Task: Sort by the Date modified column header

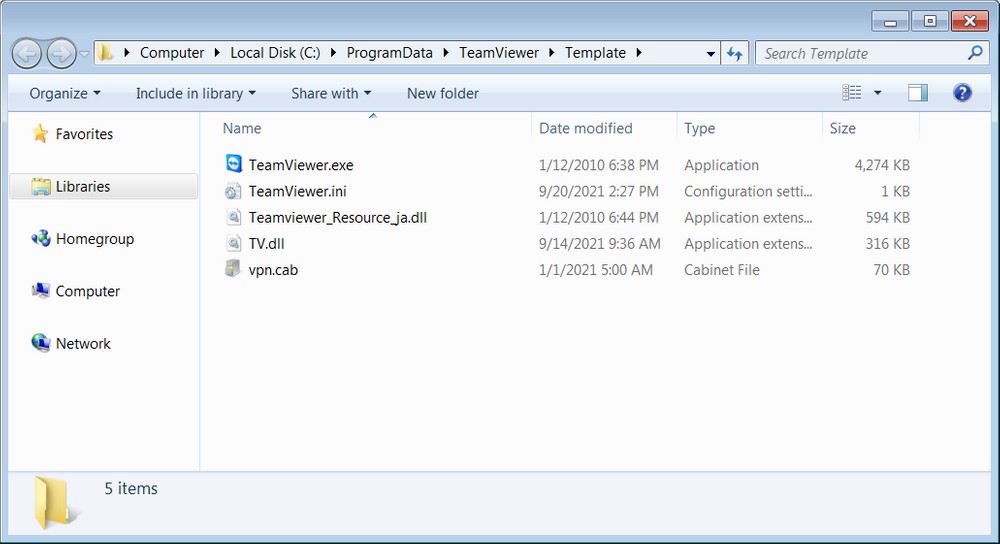Action: point(585,128)
